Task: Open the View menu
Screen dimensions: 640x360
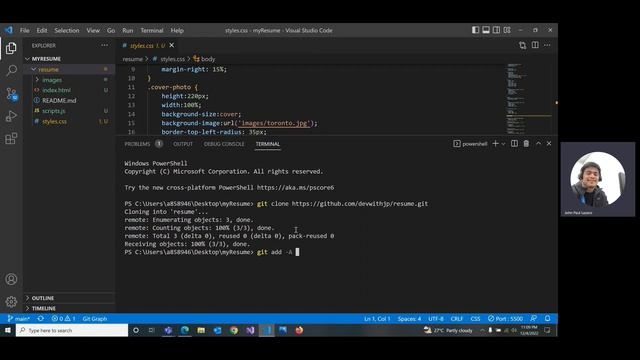Action: (93, 31)
